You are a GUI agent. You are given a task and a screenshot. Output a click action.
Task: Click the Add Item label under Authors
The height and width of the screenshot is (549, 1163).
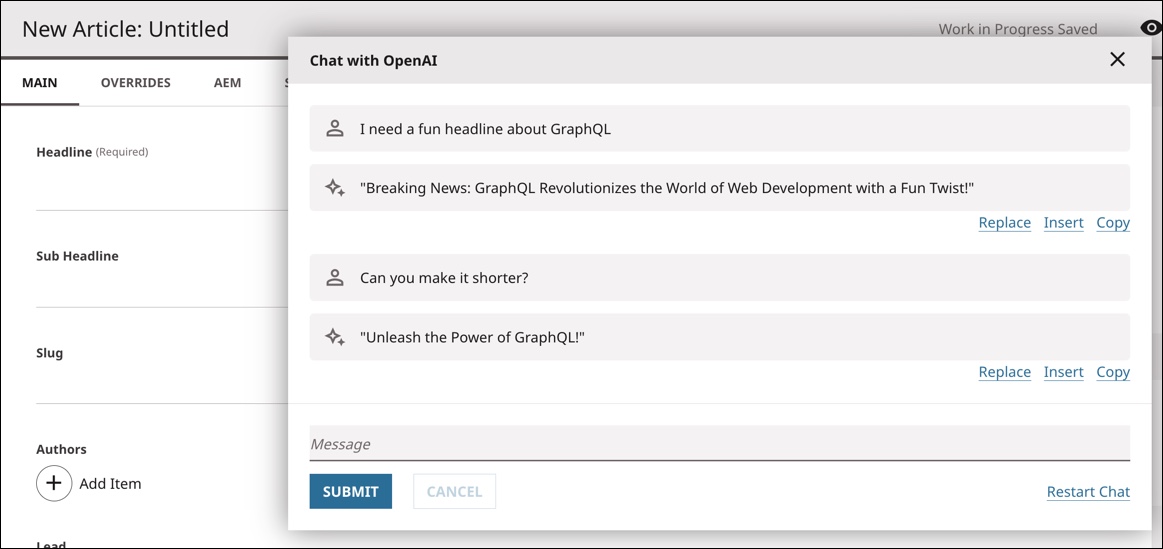[111, 484]
